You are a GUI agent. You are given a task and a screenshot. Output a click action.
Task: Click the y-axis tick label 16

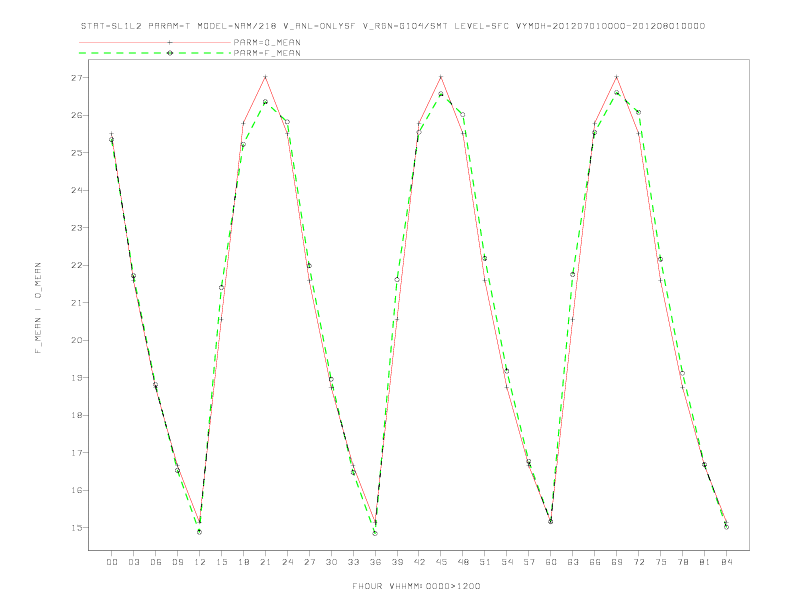pos(76,490)
